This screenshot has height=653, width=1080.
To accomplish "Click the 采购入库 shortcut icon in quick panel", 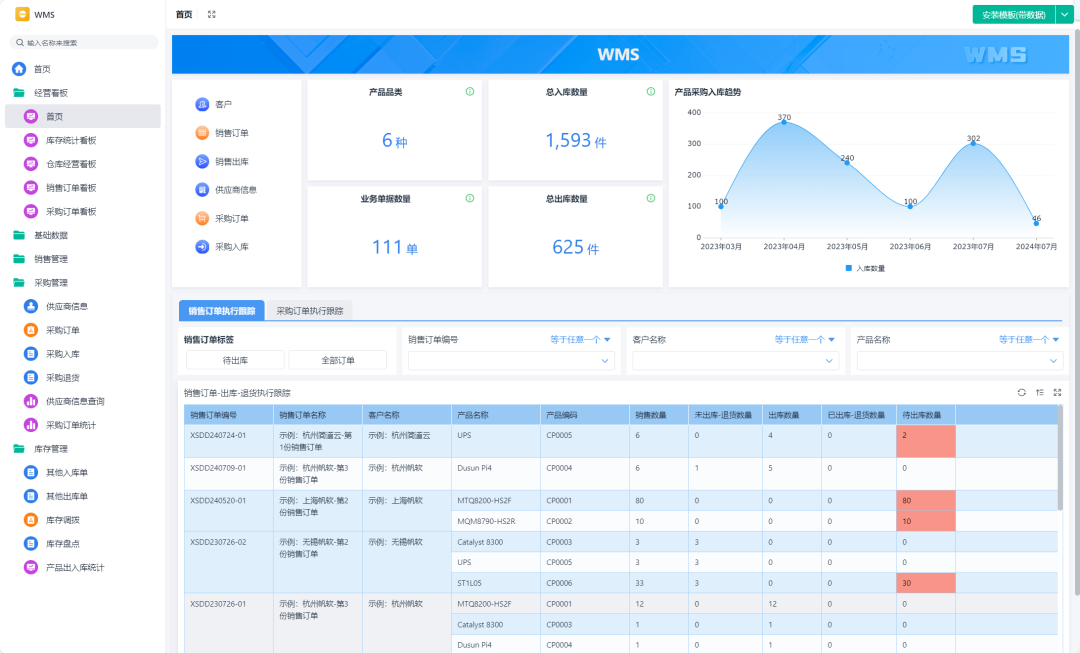I will (x=202, y=246).
